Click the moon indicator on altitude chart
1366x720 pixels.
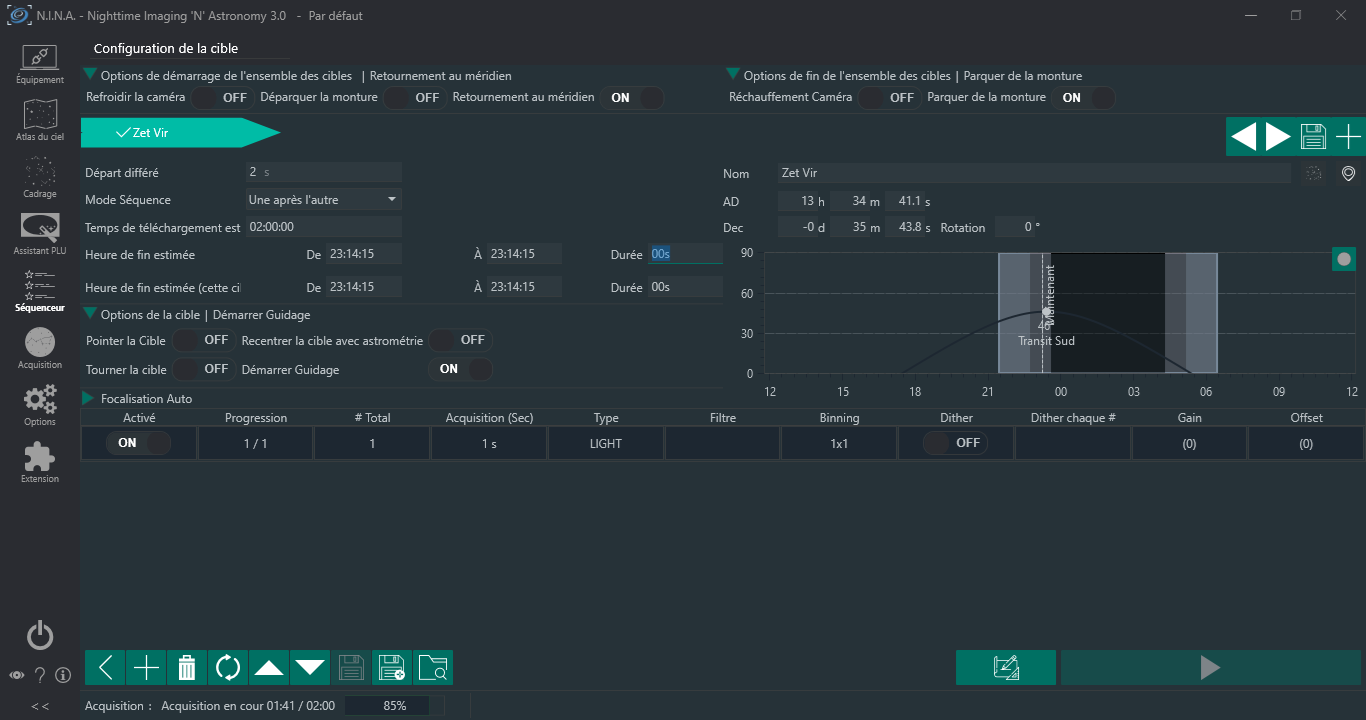coord(1344,259)
